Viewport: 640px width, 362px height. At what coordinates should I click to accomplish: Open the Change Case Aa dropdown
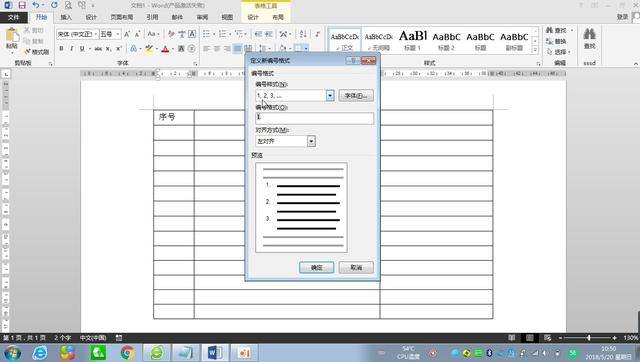tap(153, 34)
